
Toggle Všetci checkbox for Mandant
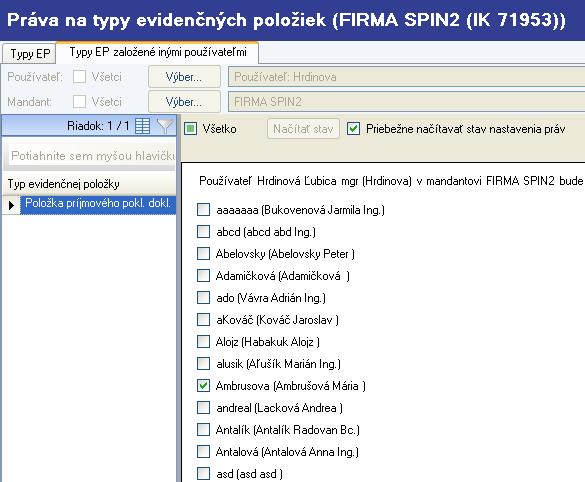tap(79, 101)
